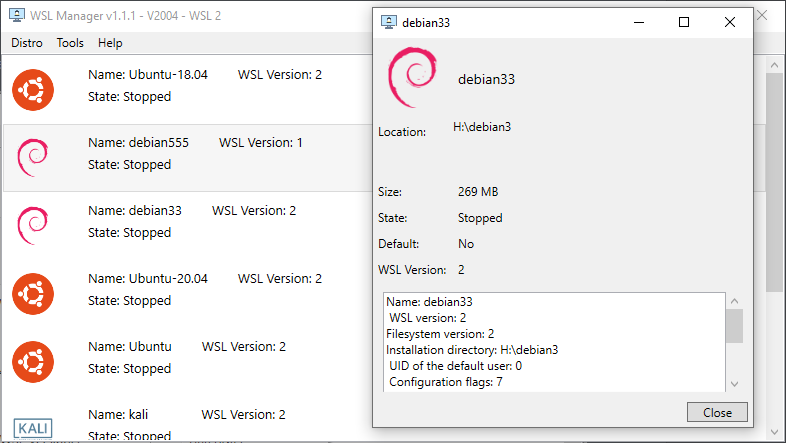Click the debian33 swirl icon in distro list
Image resolution: width=786 pixels, height=443 pixels.
coord(33,226)
